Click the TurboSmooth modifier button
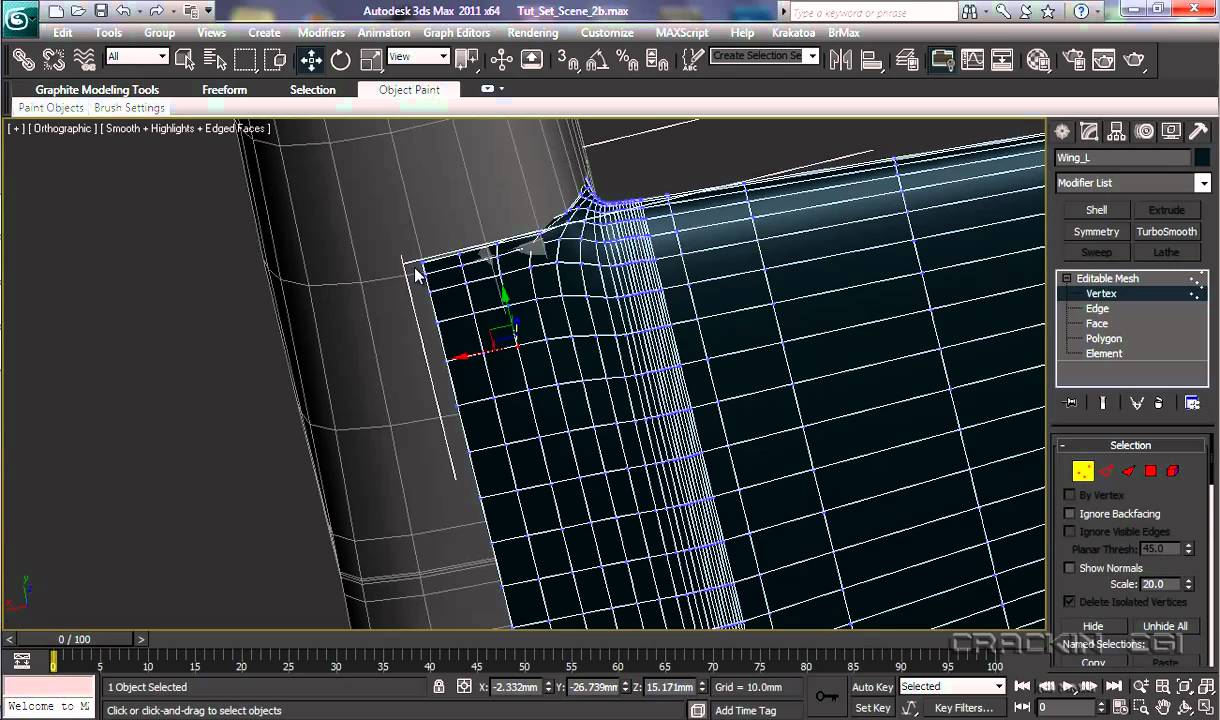This screenshot has width=1220, height=720. (x=1166, y=231)
